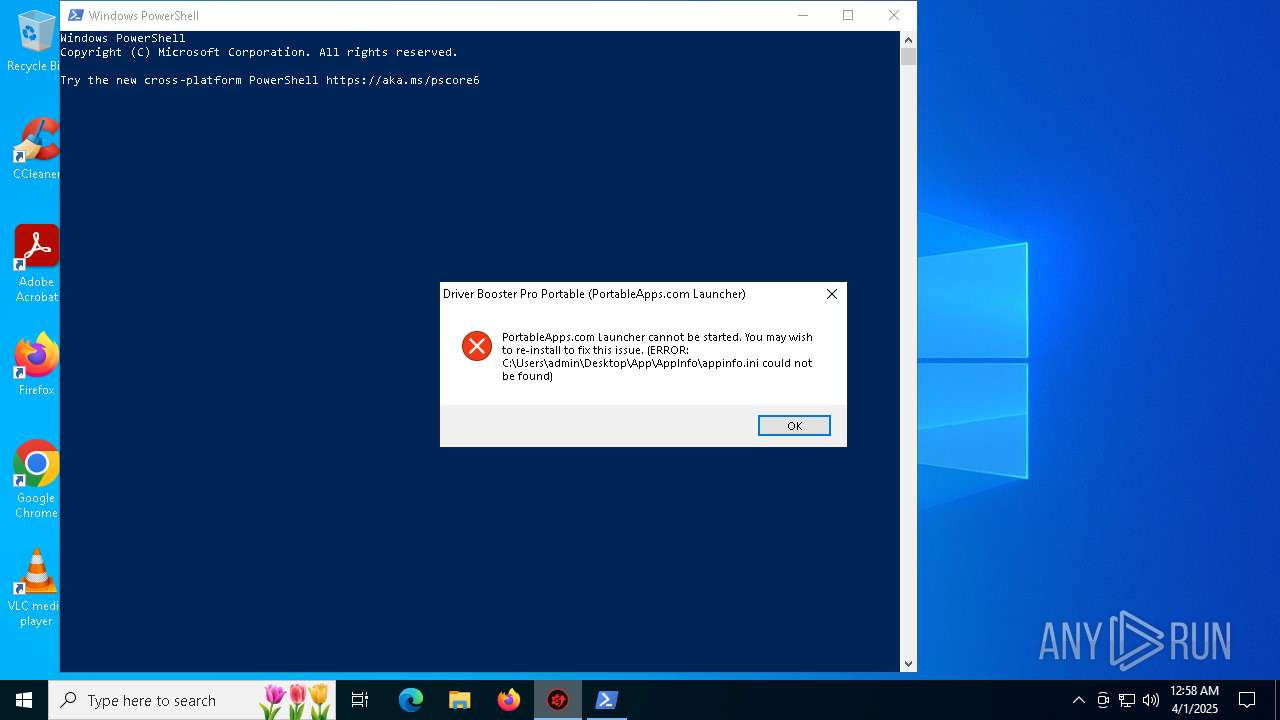Open File Explorer from the taskbar

tap(459, 700)
